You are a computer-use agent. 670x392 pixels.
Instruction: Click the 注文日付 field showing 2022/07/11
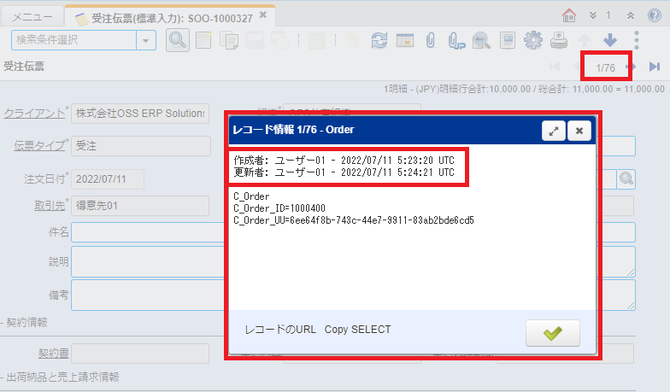108,179
